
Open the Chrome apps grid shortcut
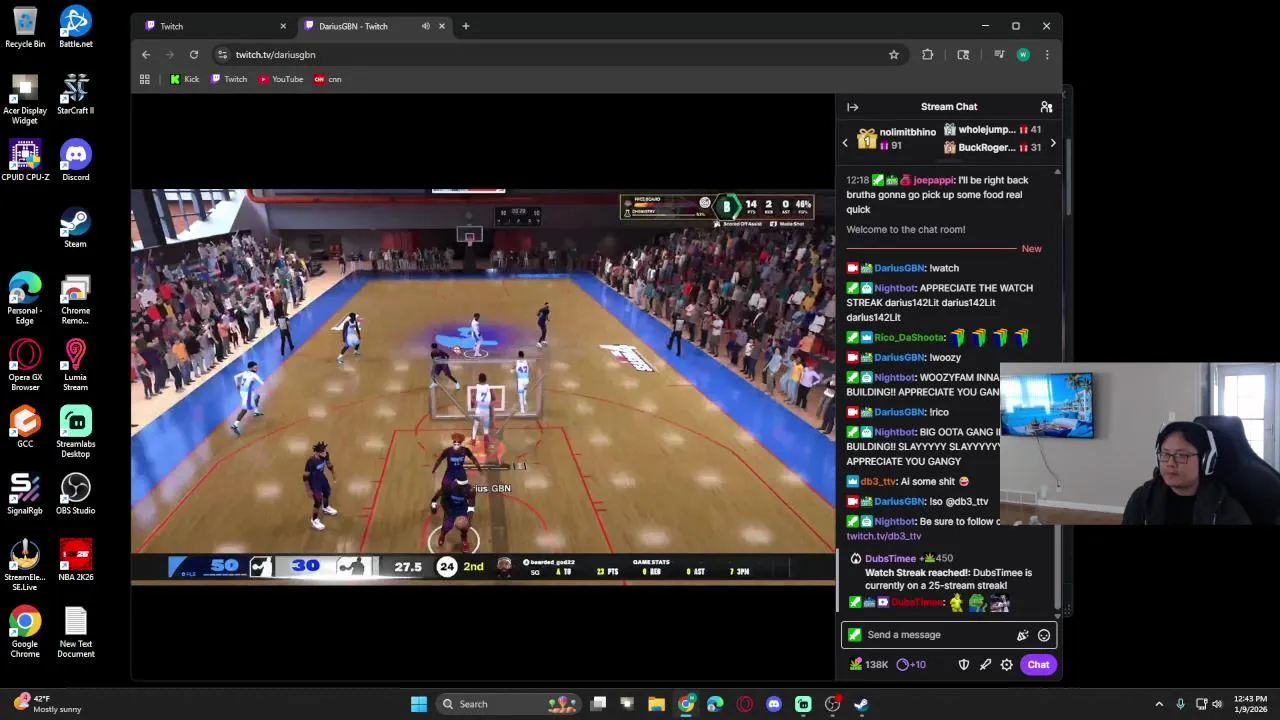pyautogui.click(x=145, y=79)
